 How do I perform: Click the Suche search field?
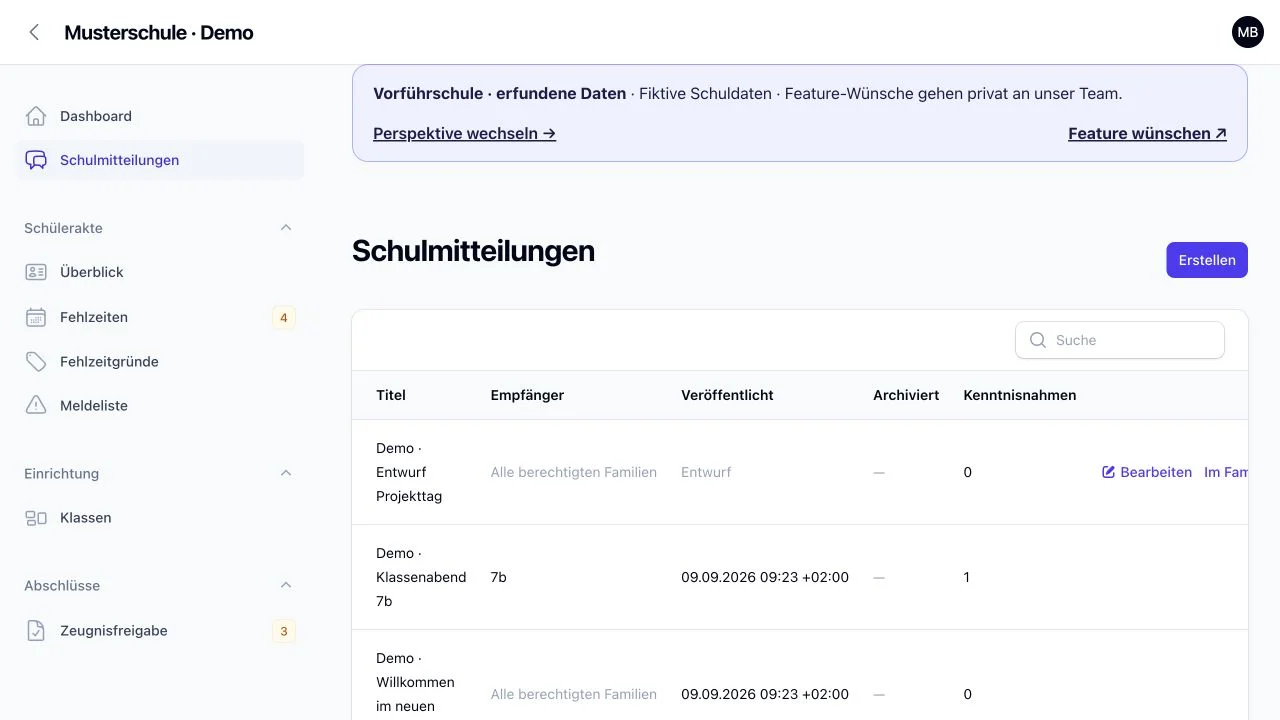(1120, 340)
